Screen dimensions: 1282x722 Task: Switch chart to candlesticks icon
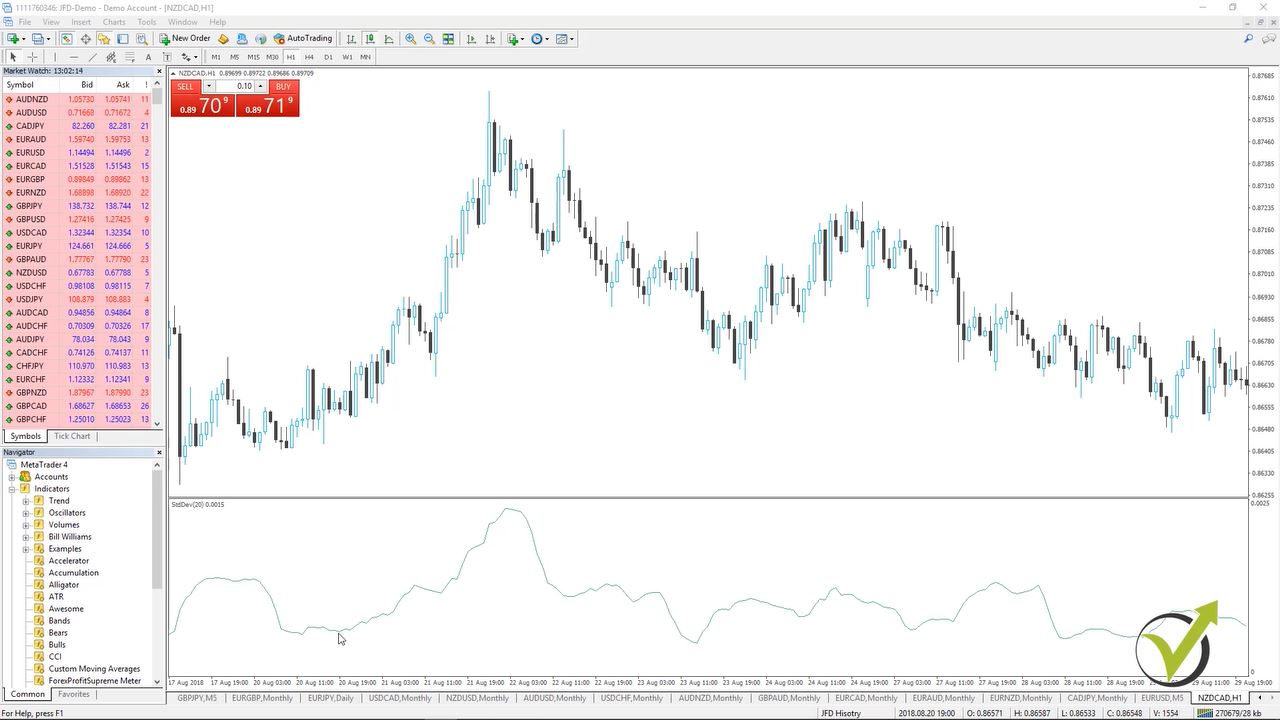coord(370,39)
